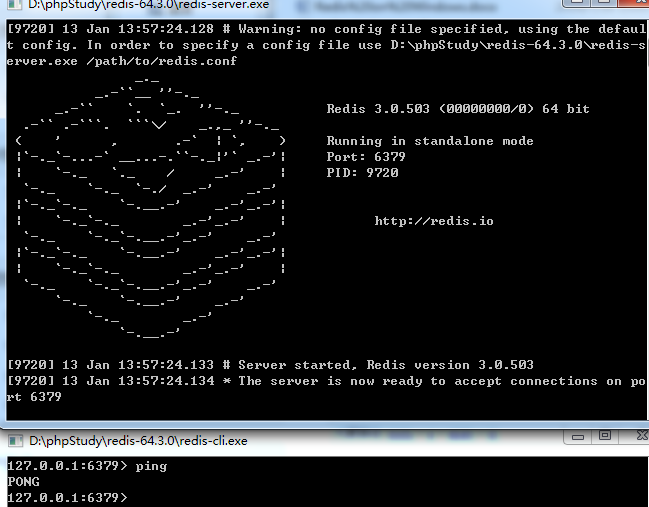Image resolution: width=649 pixels, height=507 pixels.
Task: Click the 'no config file specified' warning line
Action: [x=326, y=45]
